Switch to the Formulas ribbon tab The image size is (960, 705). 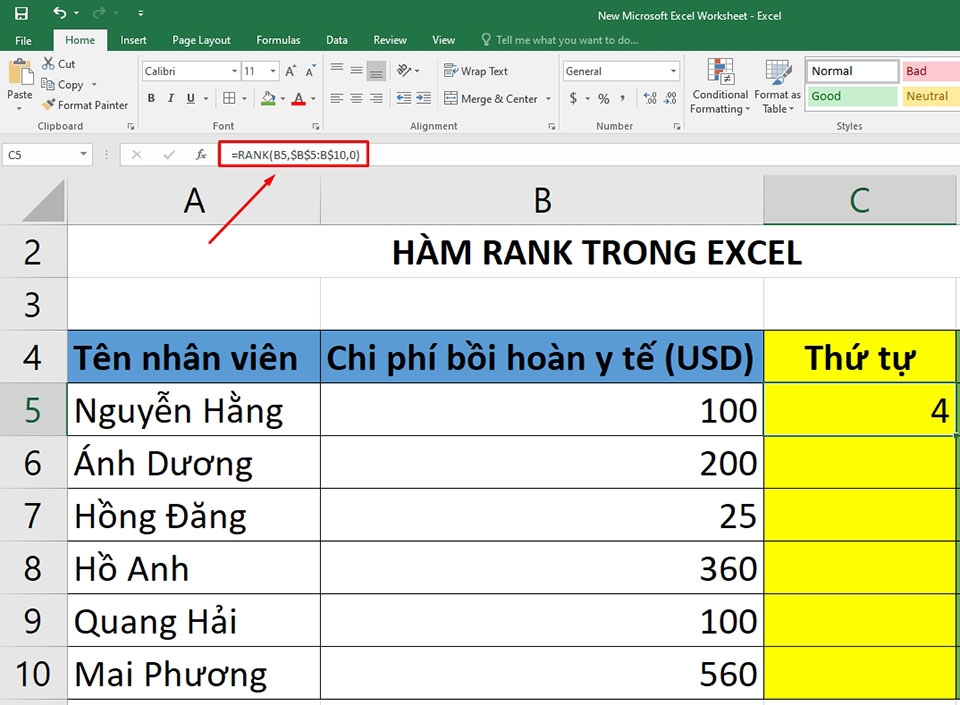pos(278,40)
